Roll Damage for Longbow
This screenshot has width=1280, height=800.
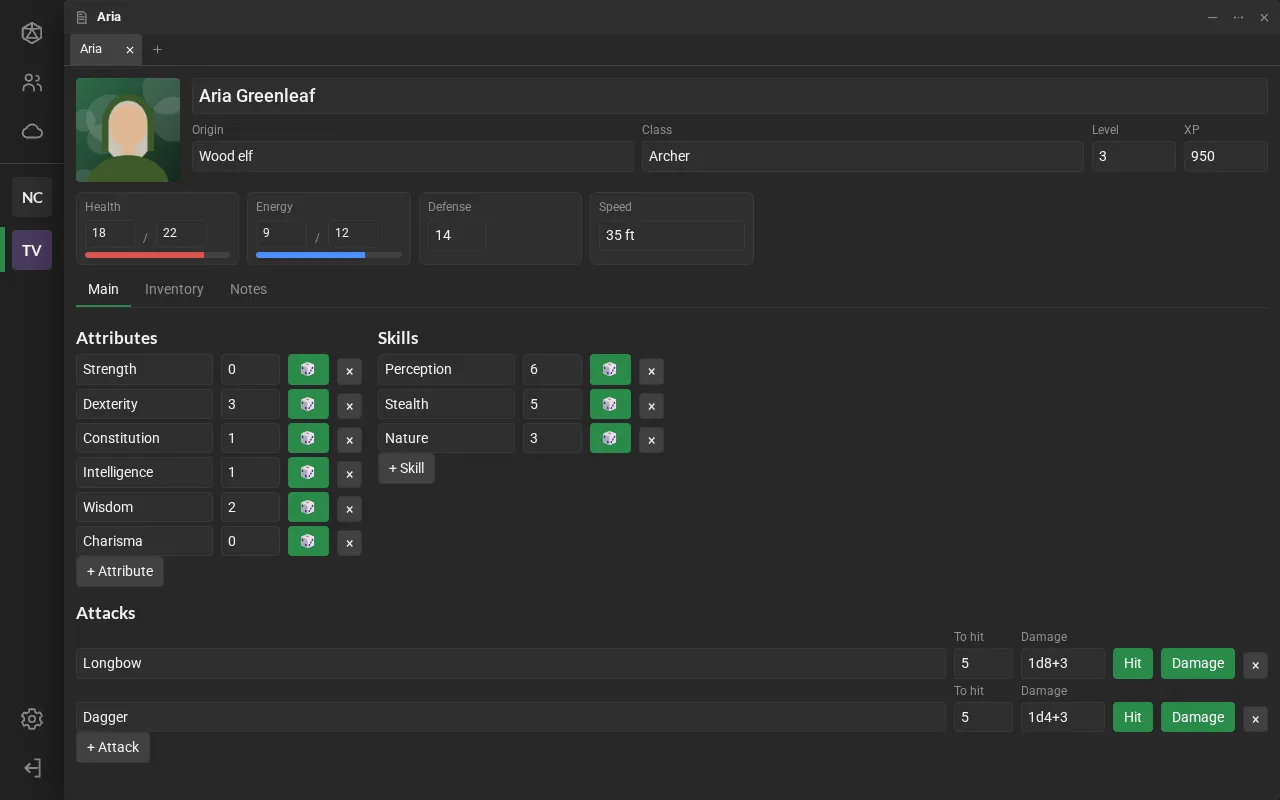(1198, 664)
